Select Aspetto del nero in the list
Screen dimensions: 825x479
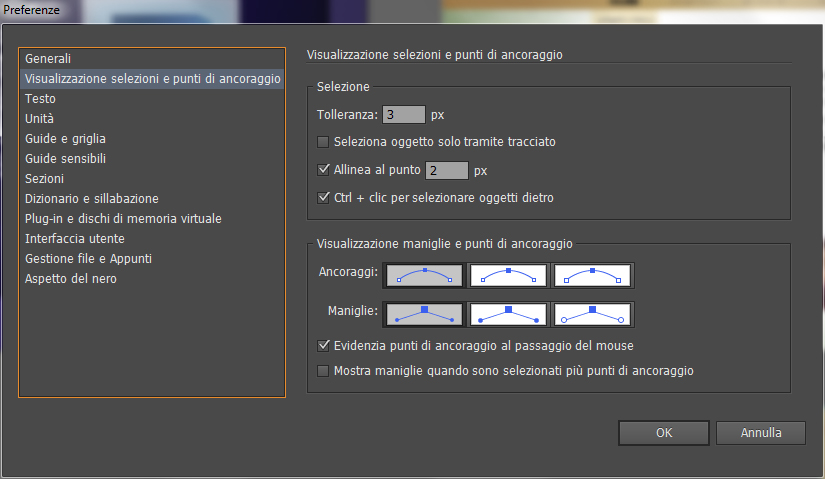point(71,279)
